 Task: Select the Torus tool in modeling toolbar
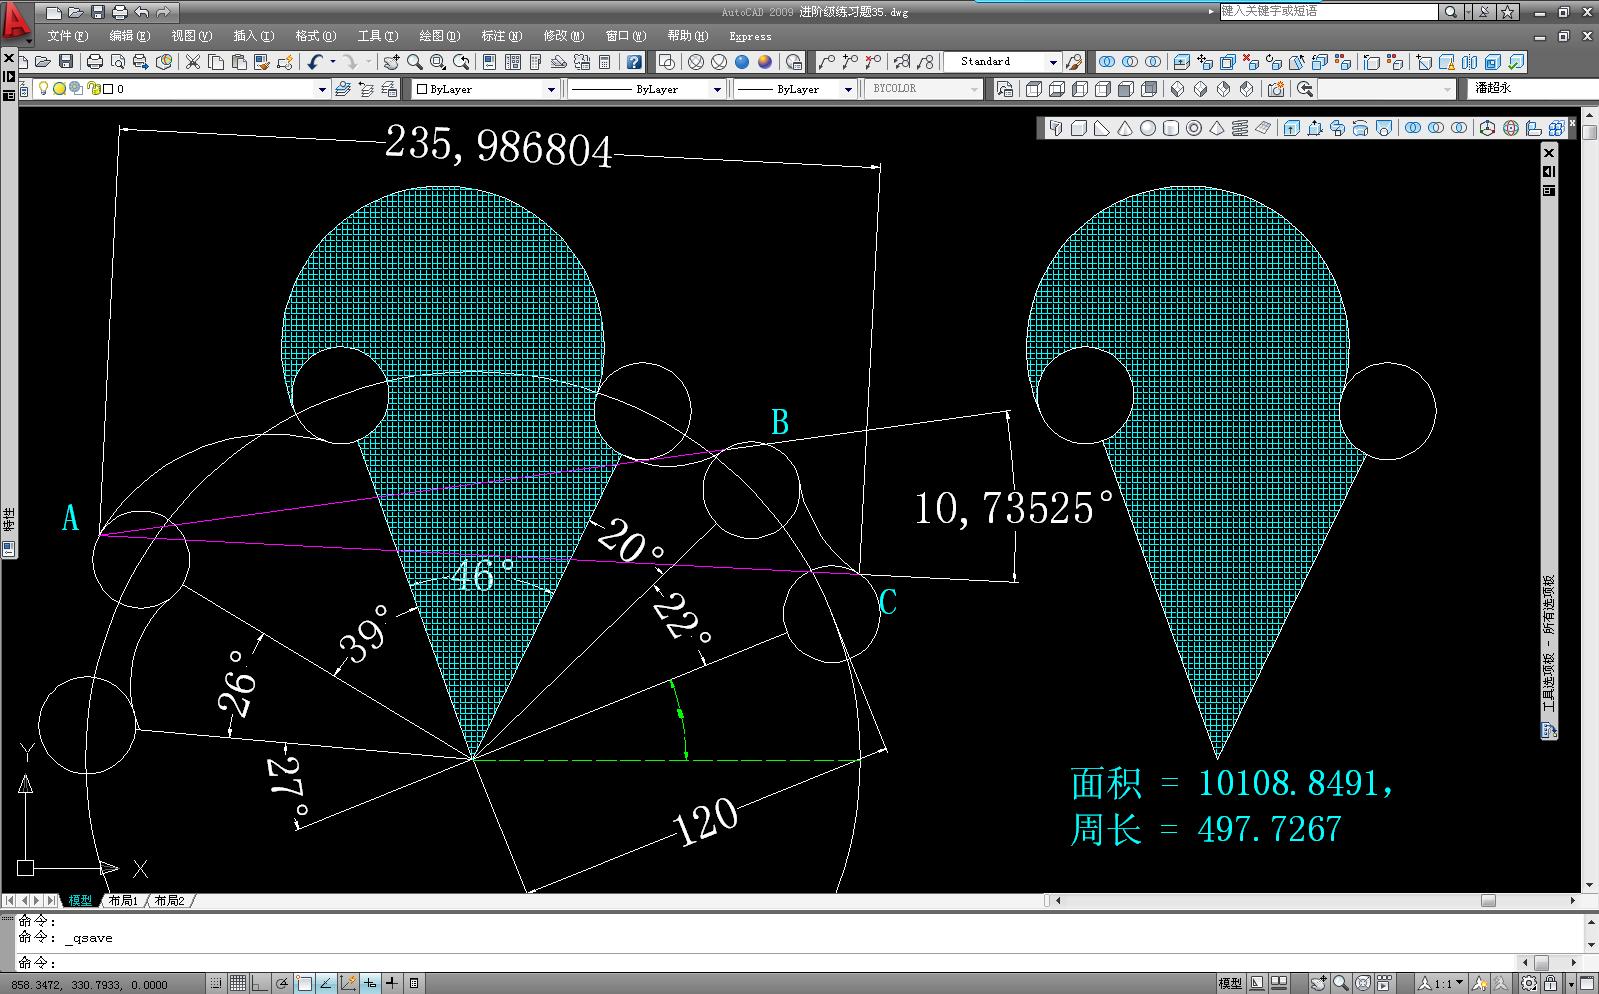pyautogui.click(x=1193, y=128)
